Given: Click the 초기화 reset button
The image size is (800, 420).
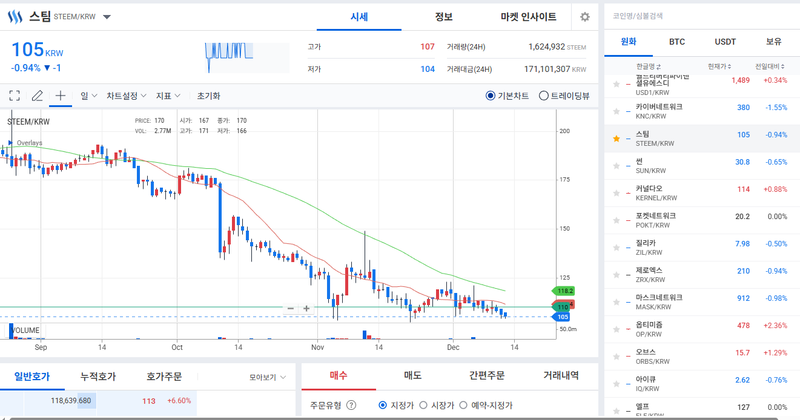Looking at the screenshot, I should click(208, 96).
